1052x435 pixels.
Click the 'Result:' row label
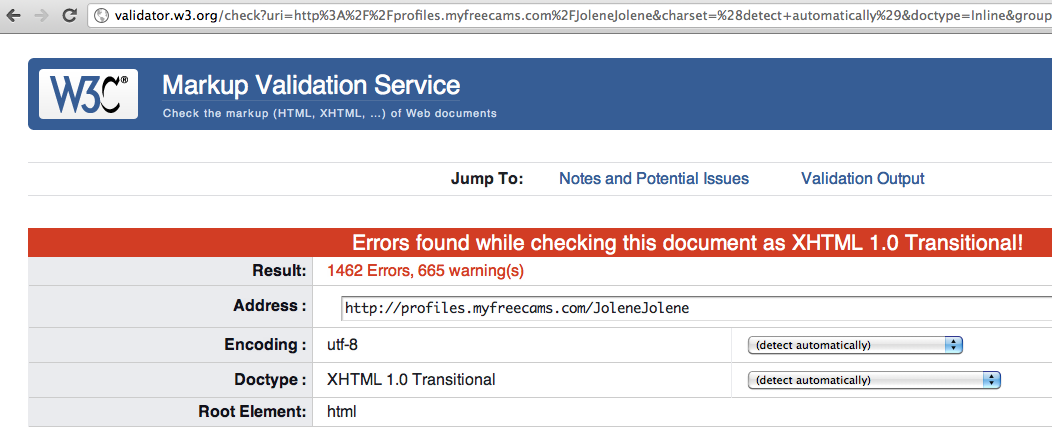pyautogui.click(x=279, y=271)
